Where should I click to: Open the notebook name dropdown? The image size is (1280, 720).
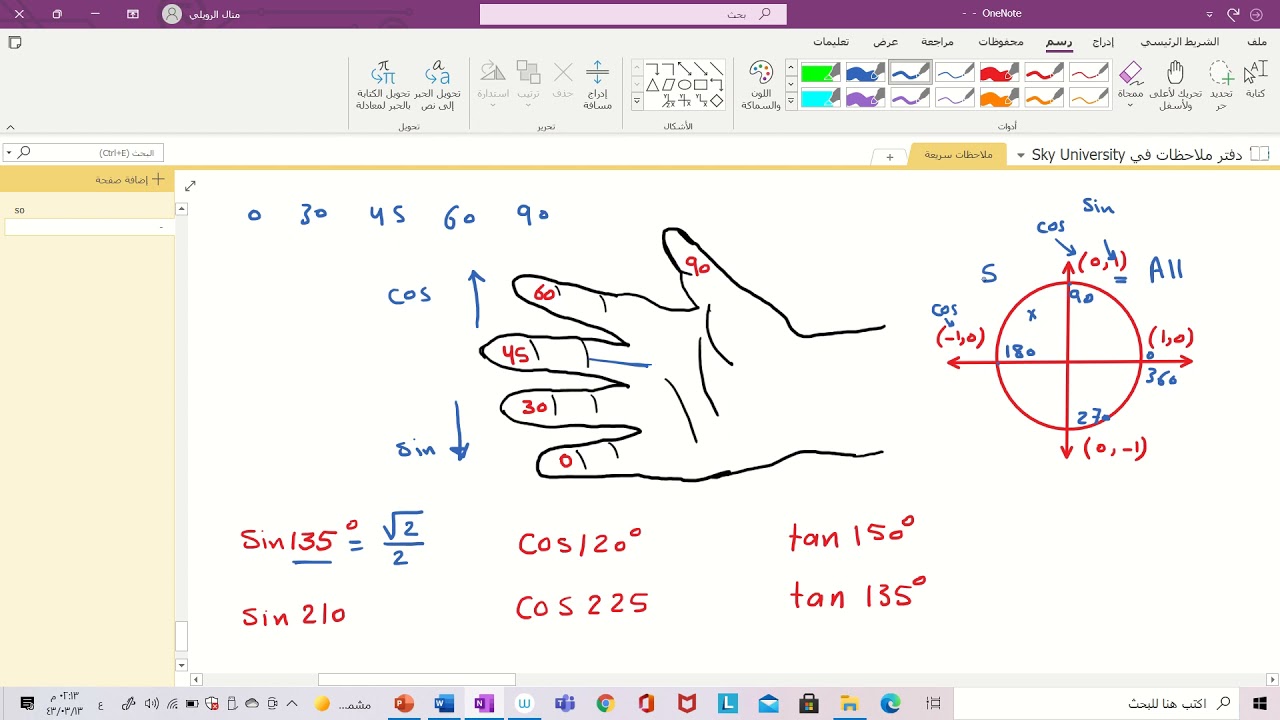pyautogui.click(x=1020, y=155)
